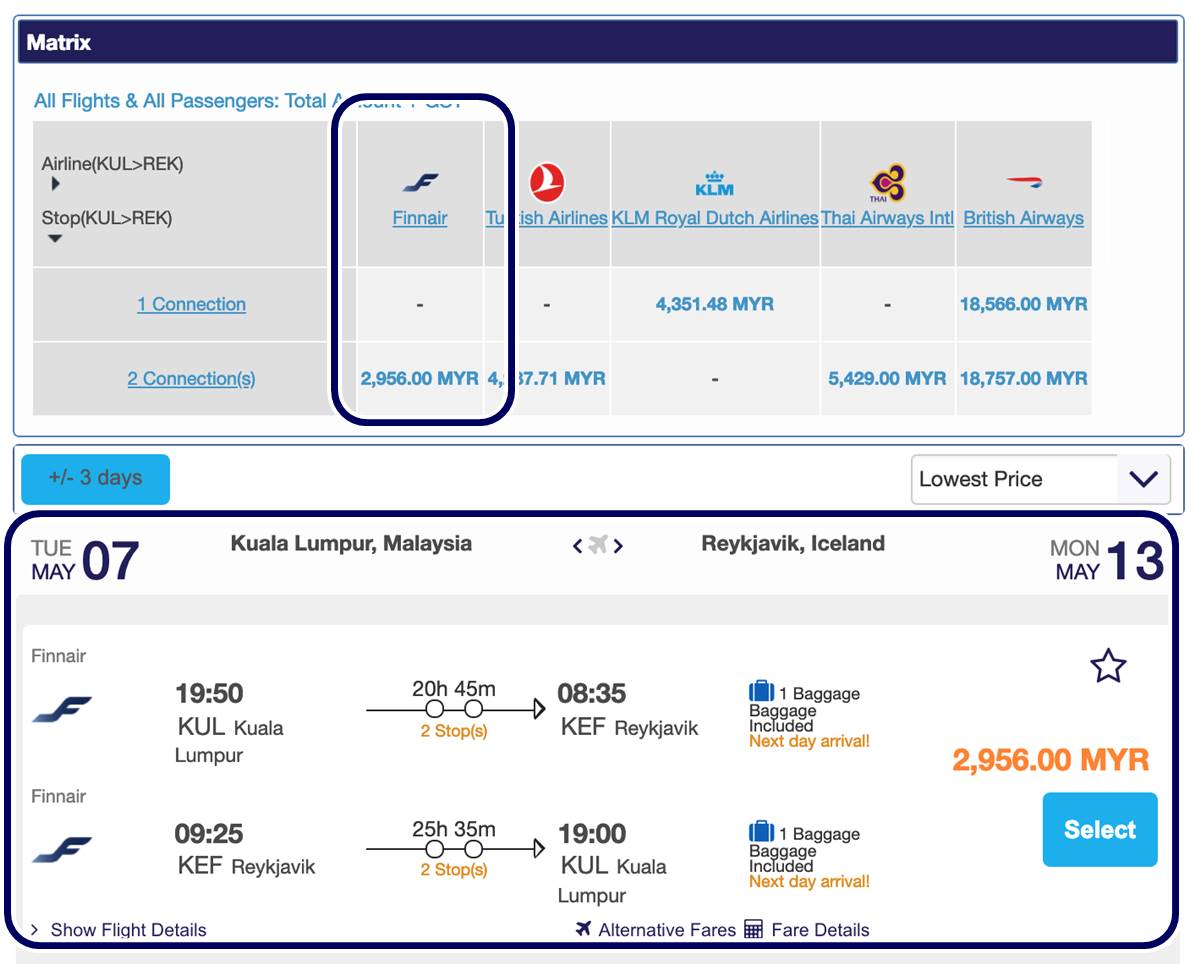Click the British Airways ribbon logo
Screen dimensions: 1200x964
tap(1023, 183)
